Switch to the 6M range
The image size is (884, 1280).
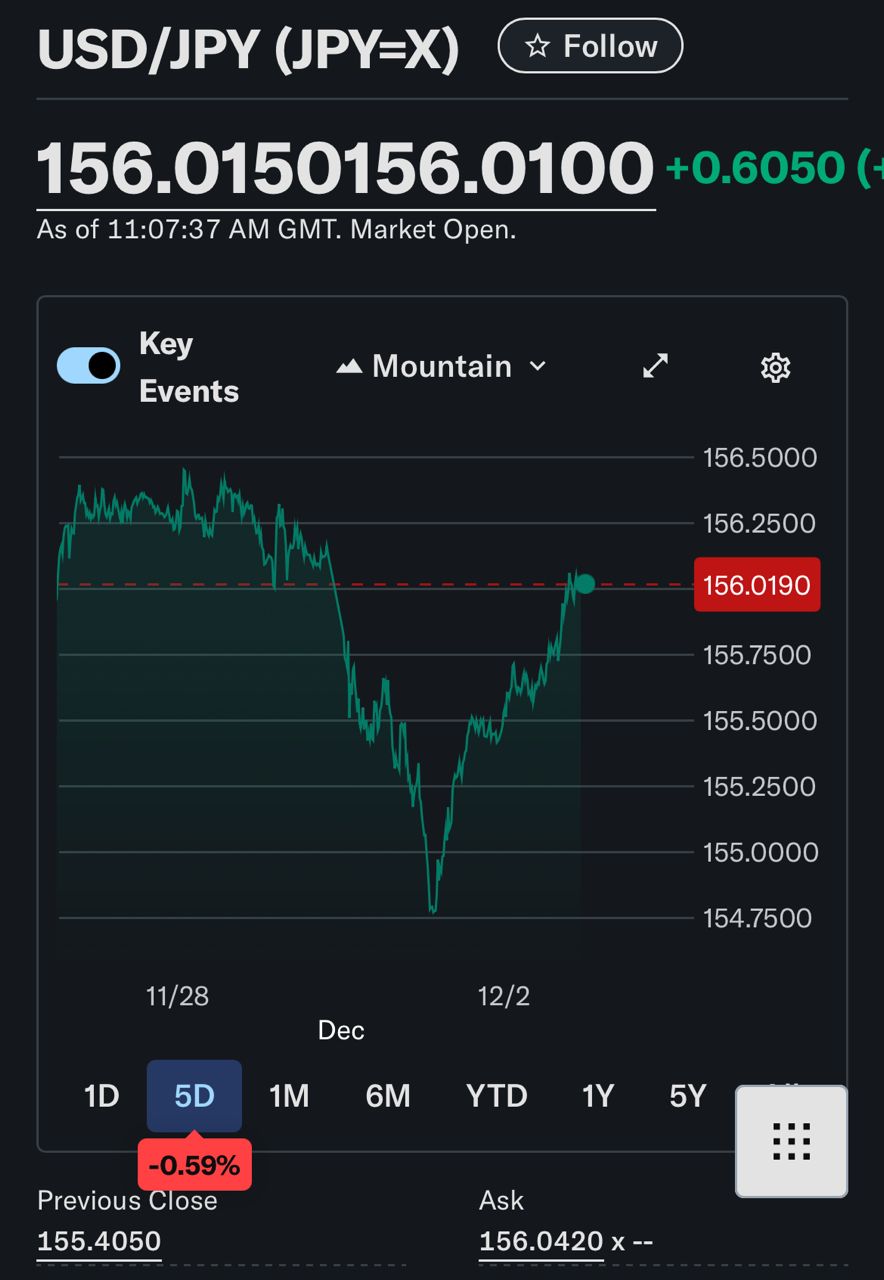pos(388,1096)
